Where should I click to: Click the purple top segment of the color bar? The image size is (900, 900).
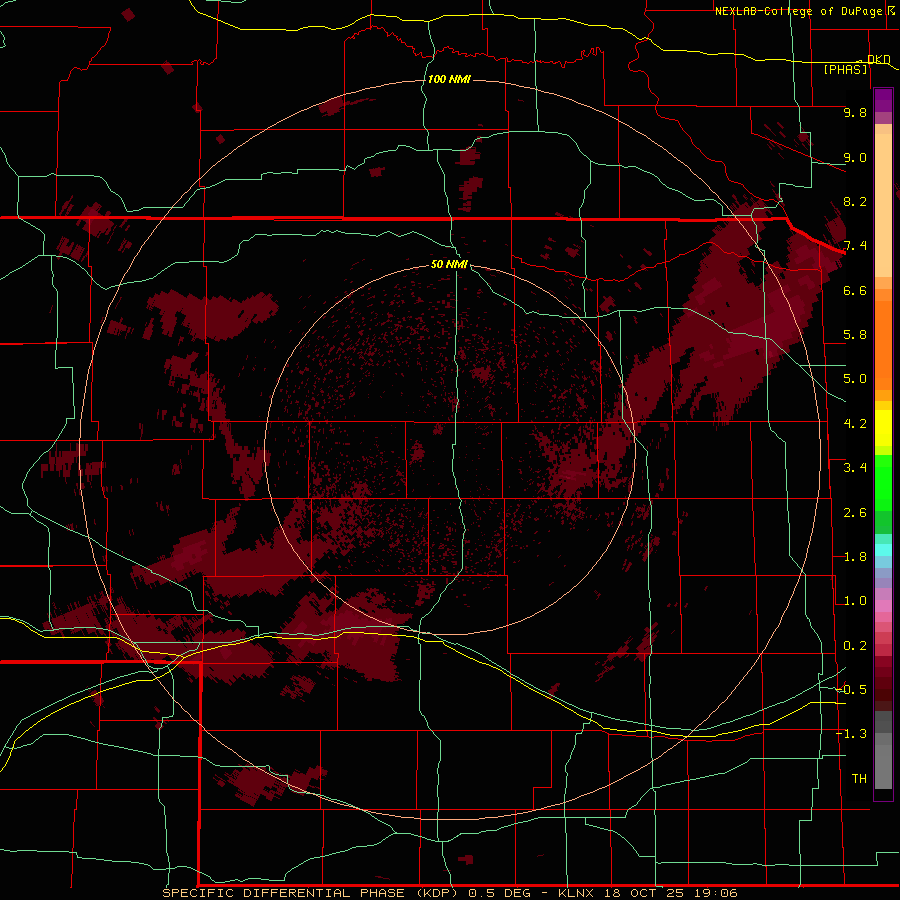click(883, 100)
